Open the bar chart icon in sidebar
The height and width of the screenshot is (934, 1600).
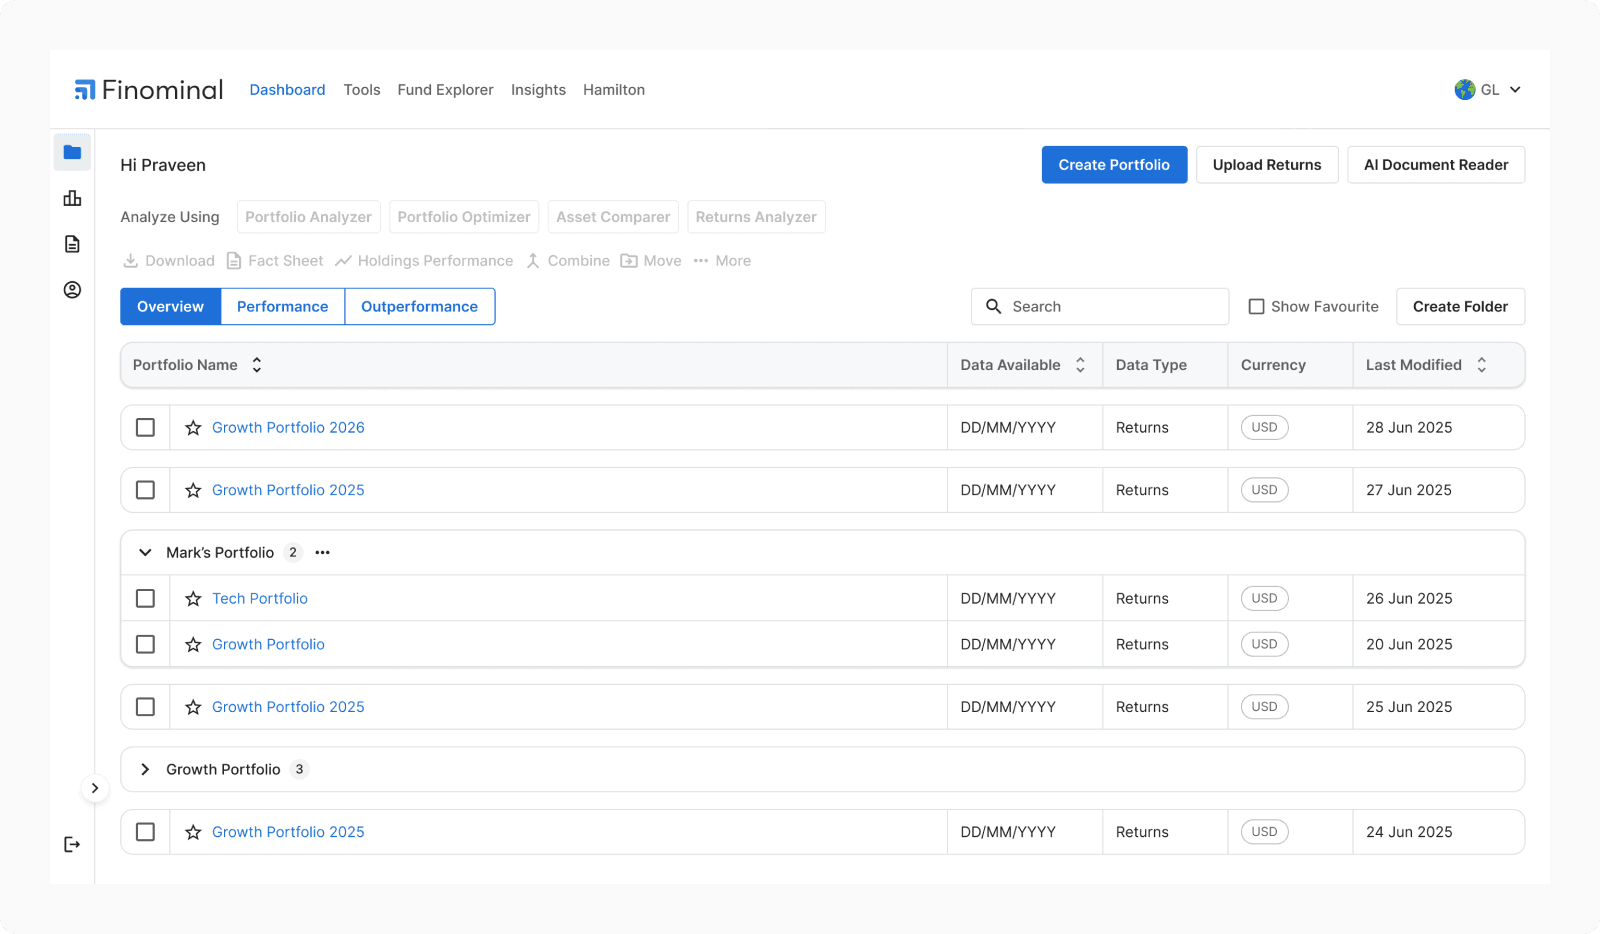pyautogui.click(x=72, y=198)
